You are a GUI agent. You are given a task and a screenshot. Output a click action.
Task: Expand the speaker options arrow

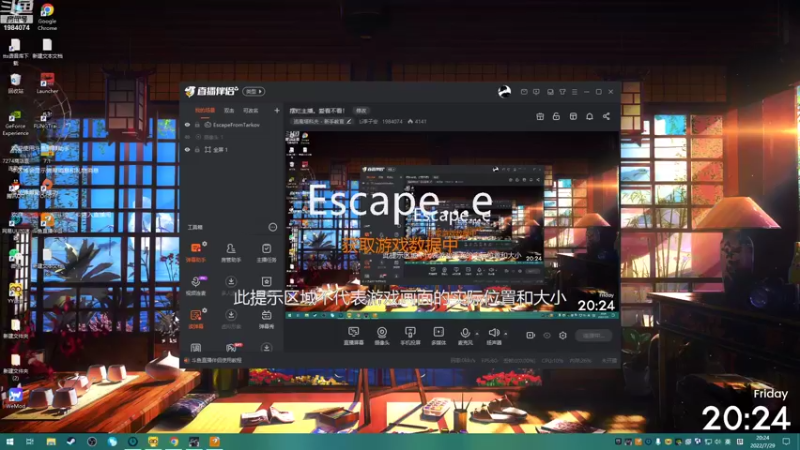(x=506, y=334)
